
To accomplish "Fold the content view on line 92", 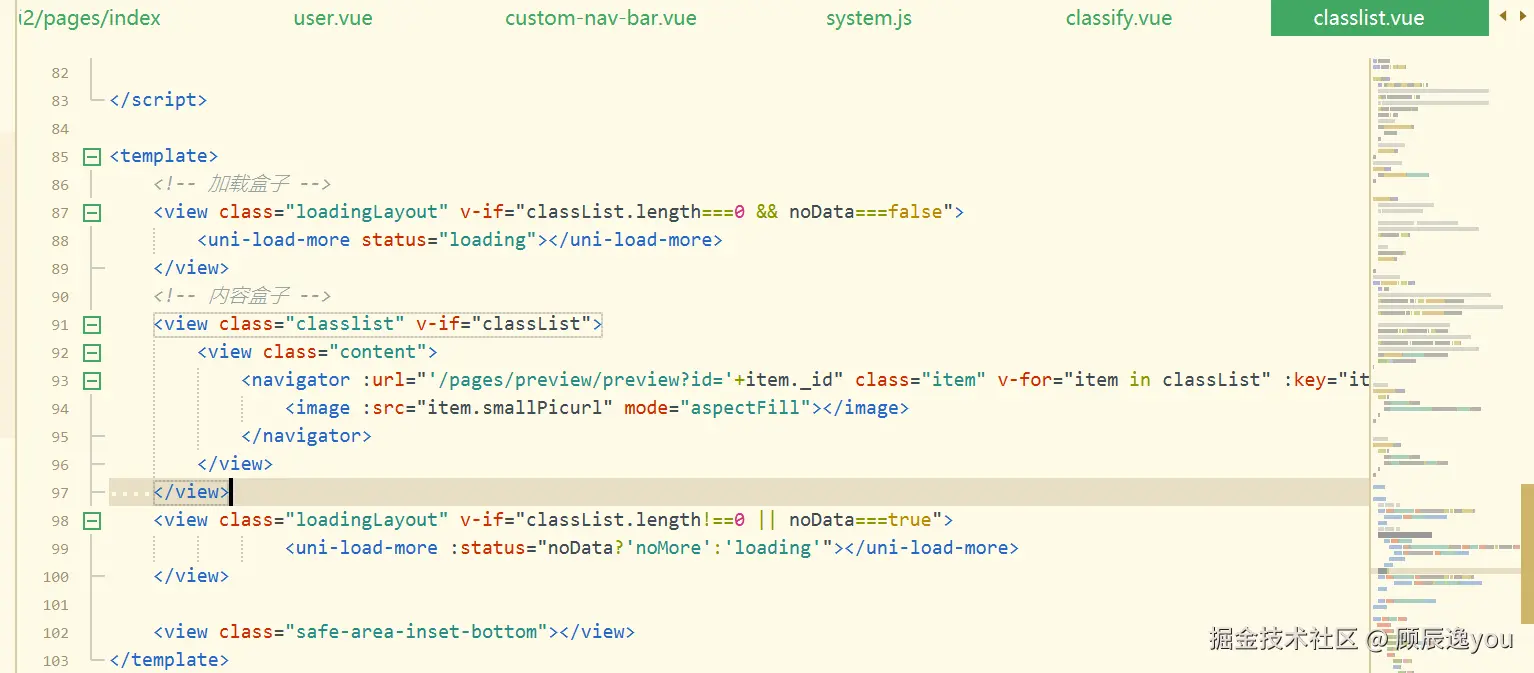I will [92, 352].
